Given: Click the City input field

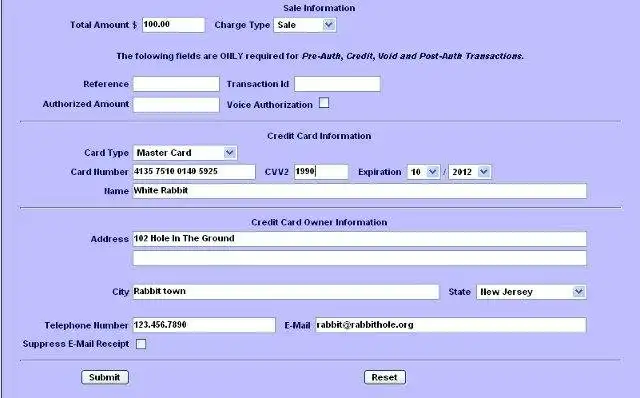Looking at the screenshot, I should click(286, 292).
